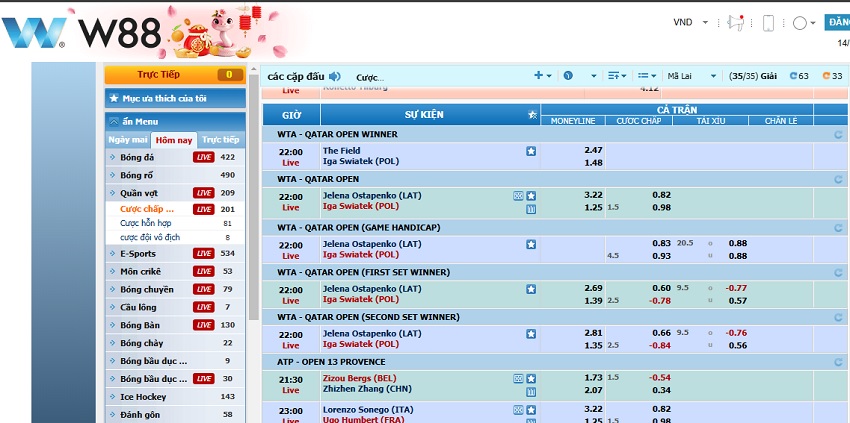Click the LIVE badge next to E-Sports
The width and height of the screenshot is (850, 423).
pos(204,254)
